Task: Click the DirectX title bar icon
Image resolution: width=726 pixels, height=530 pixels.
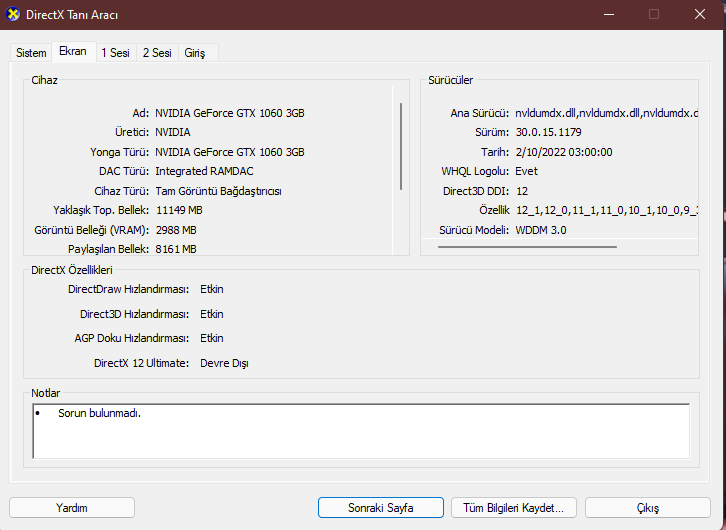Action: [13, 14]
